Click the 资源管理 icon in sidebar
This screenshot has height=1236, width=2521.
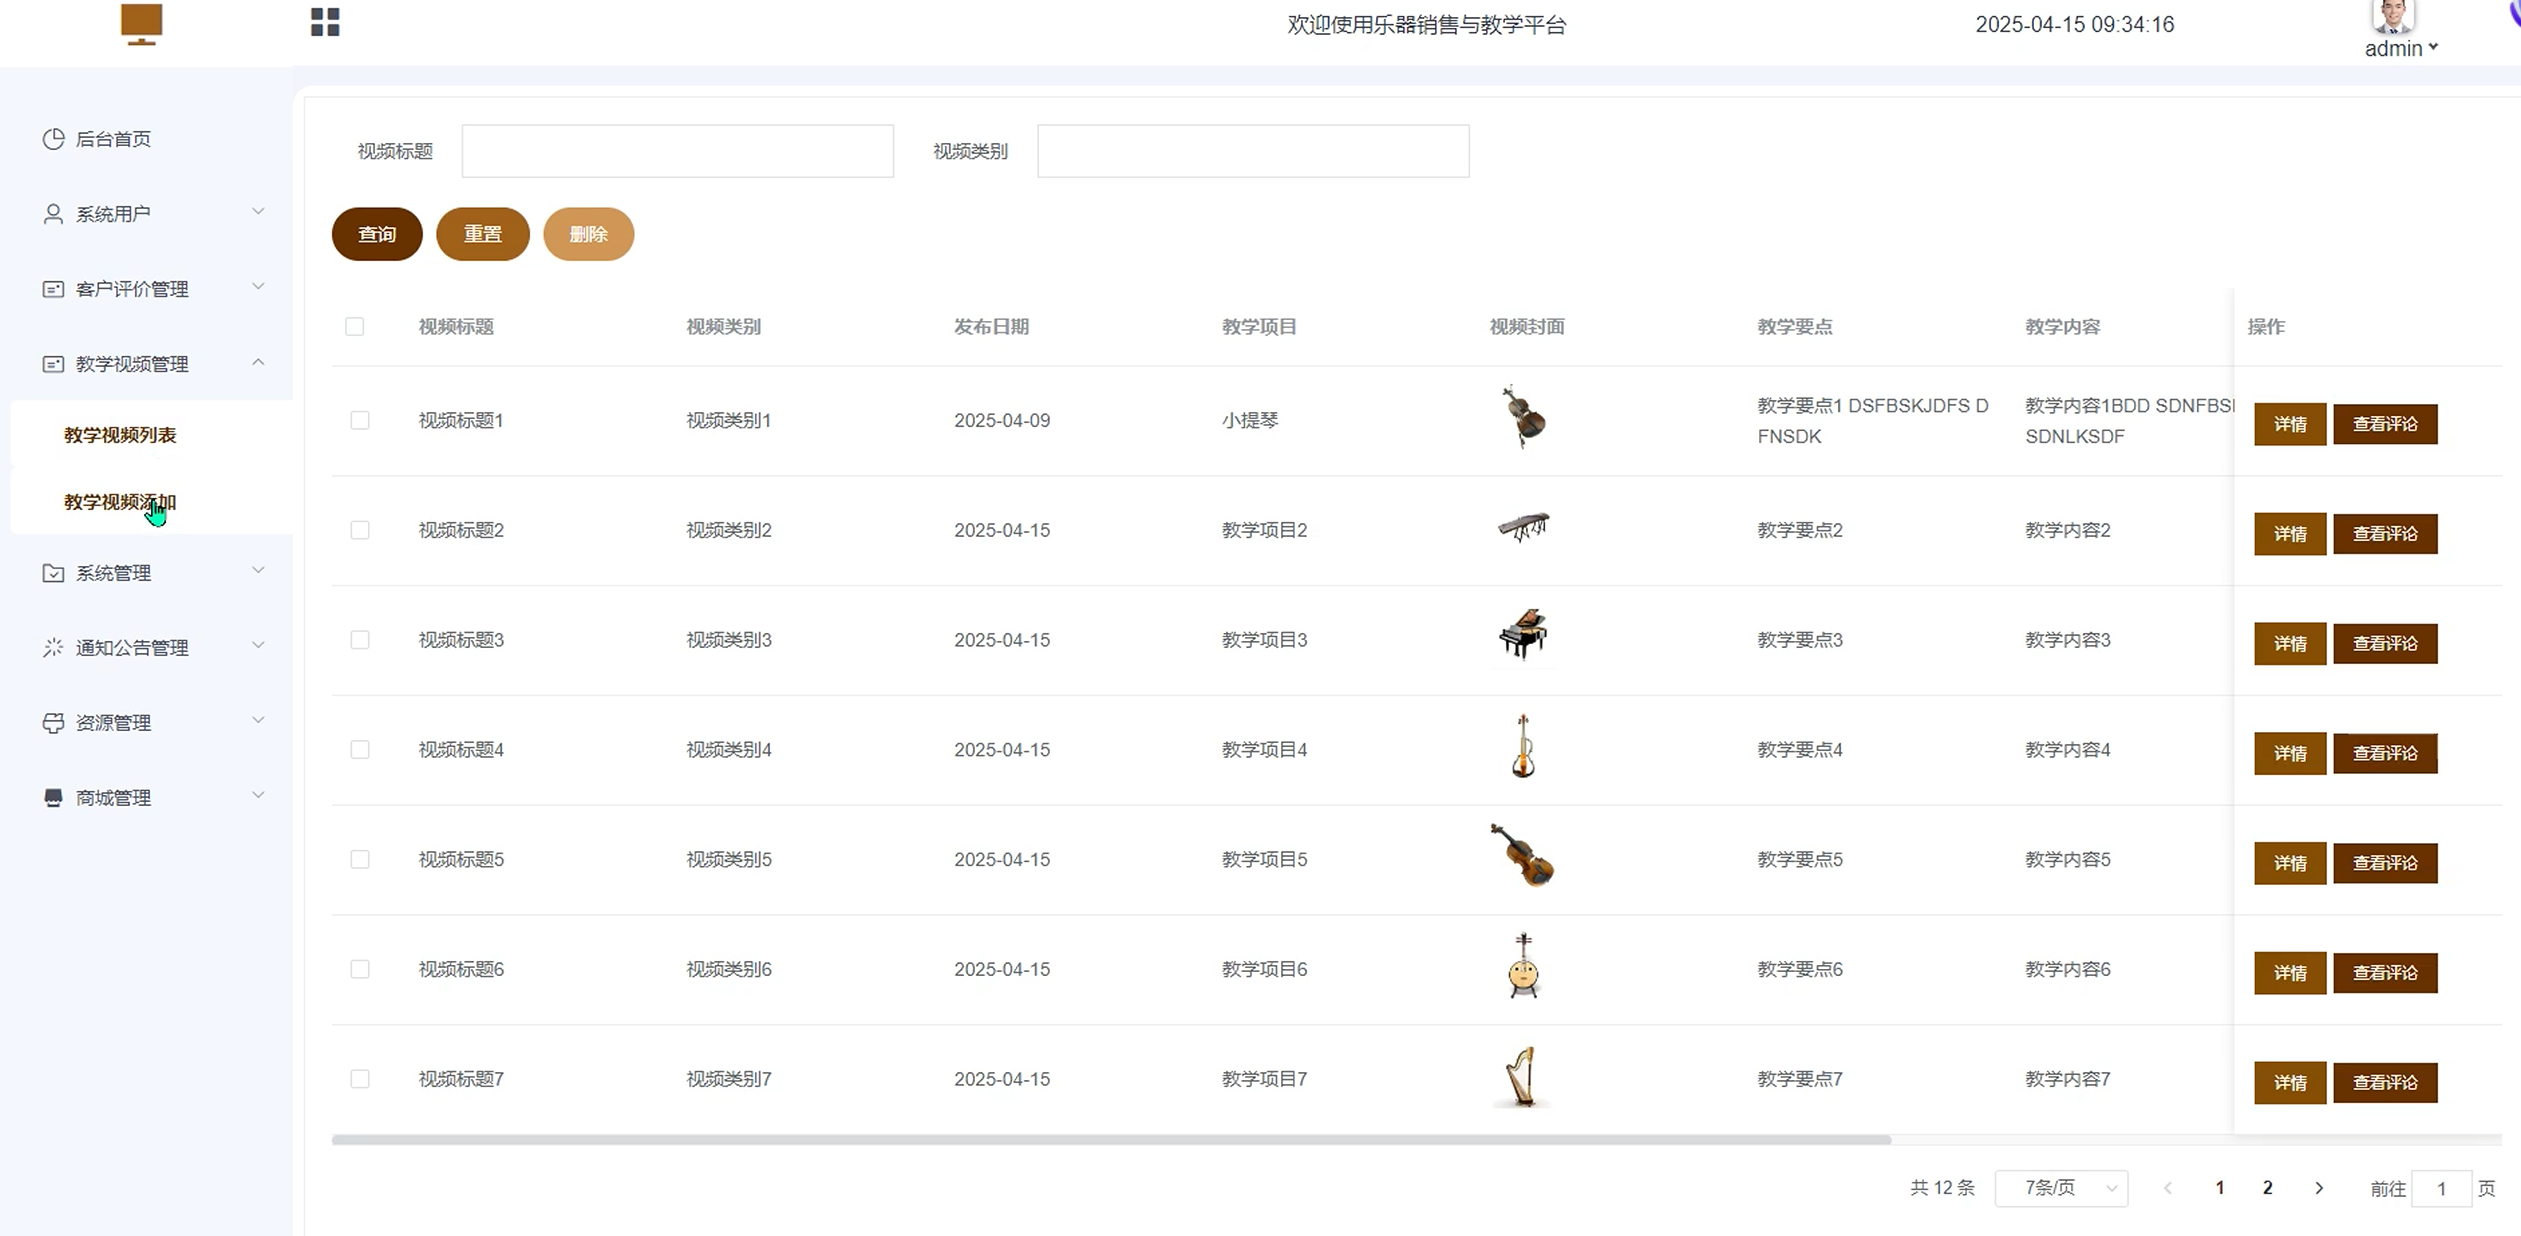point(53,723)
